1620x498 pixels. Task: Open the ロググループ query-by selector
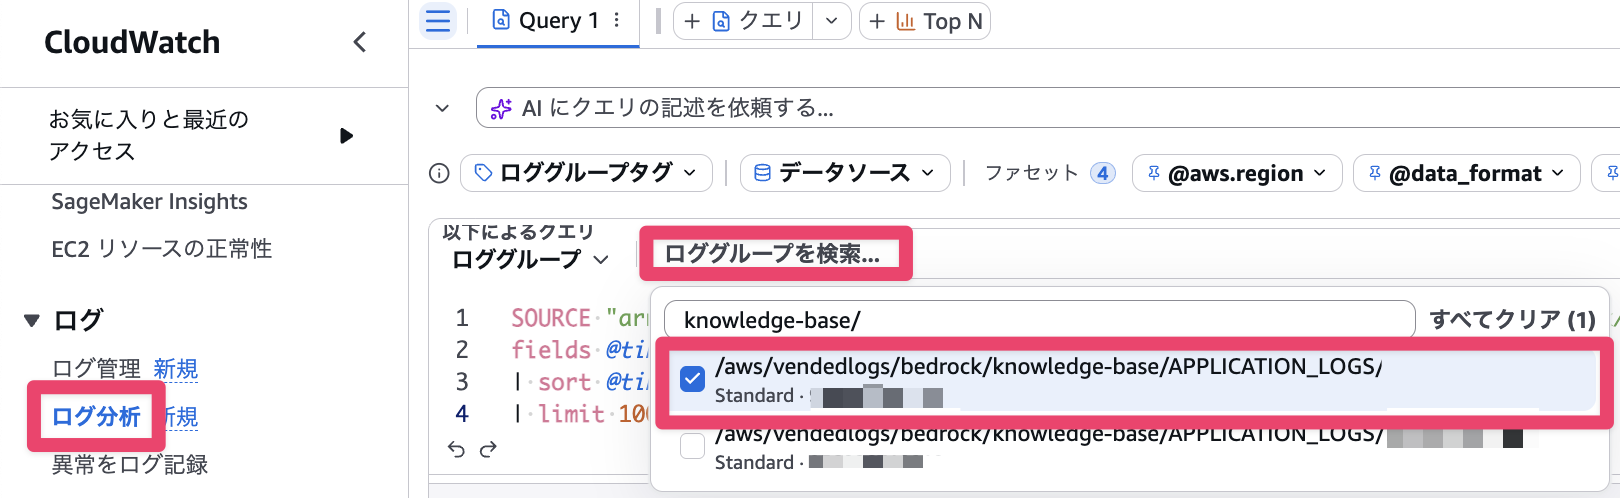[530, 259]
